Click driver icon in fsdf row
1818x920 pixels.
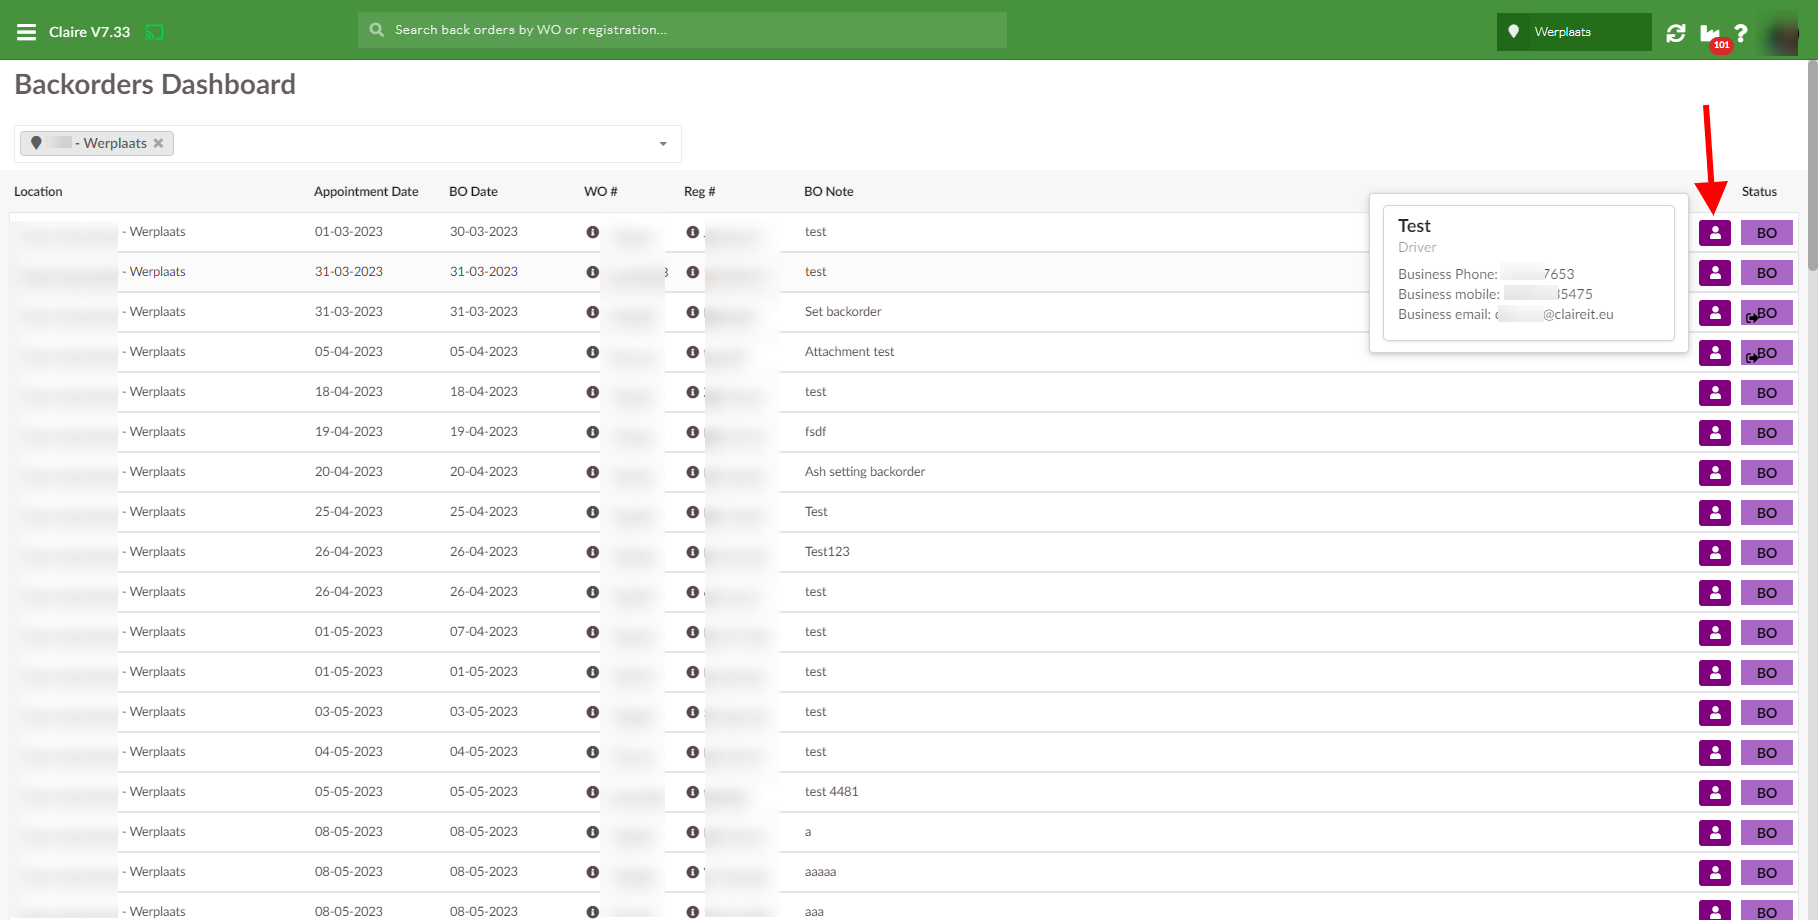pos(1715,433)
